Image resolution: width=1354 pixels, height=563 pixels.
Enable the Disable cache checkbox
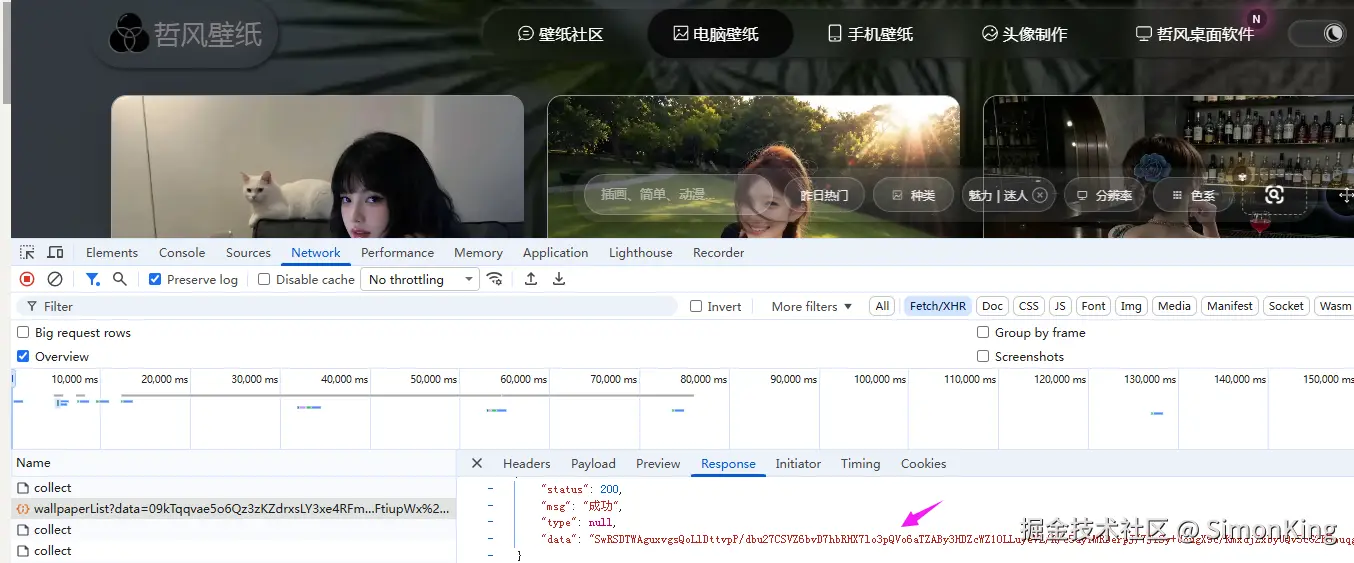(264, 279)
